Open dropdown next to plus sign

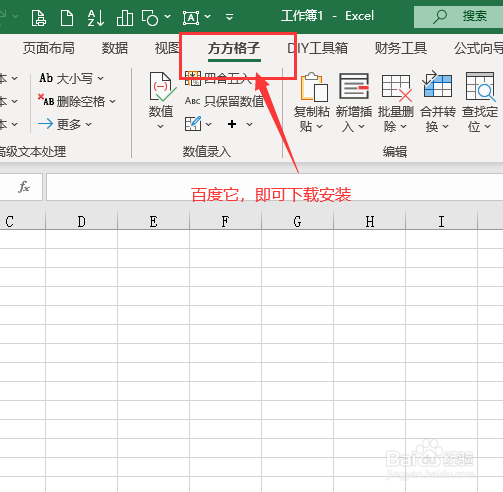pyautogui.click(x=250, y=124)
